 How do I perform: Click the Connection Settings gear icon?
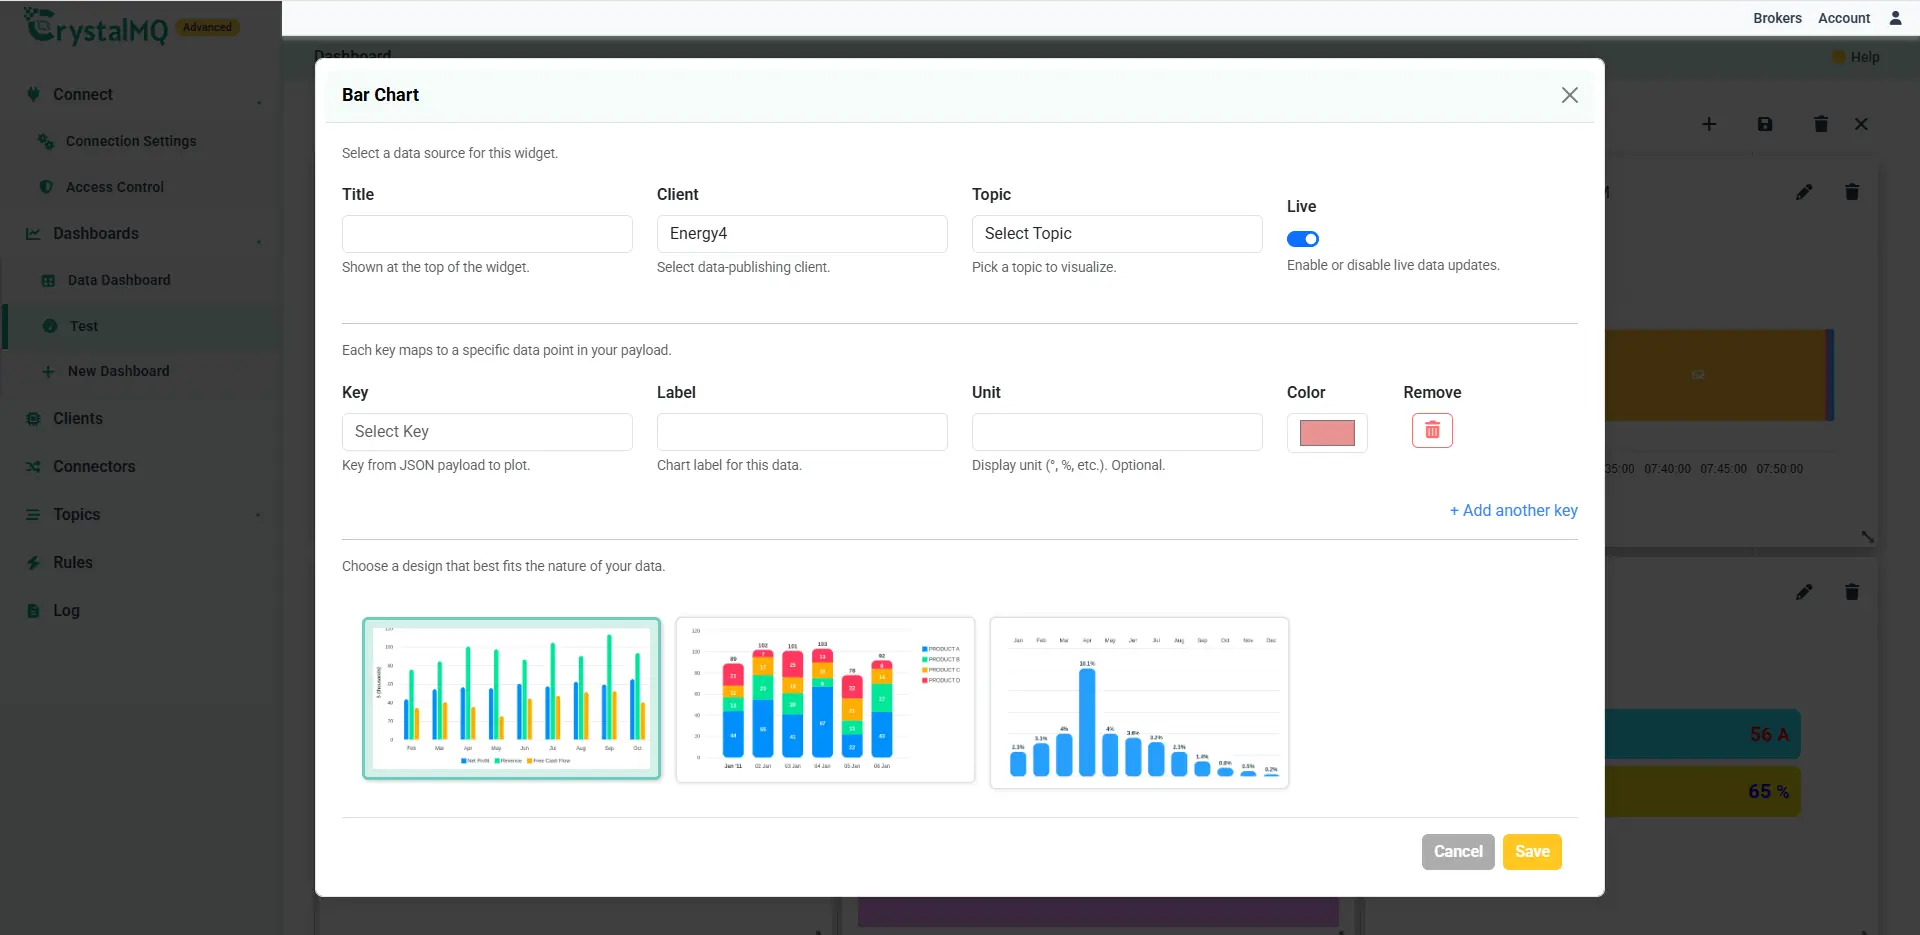coord(46,141)
